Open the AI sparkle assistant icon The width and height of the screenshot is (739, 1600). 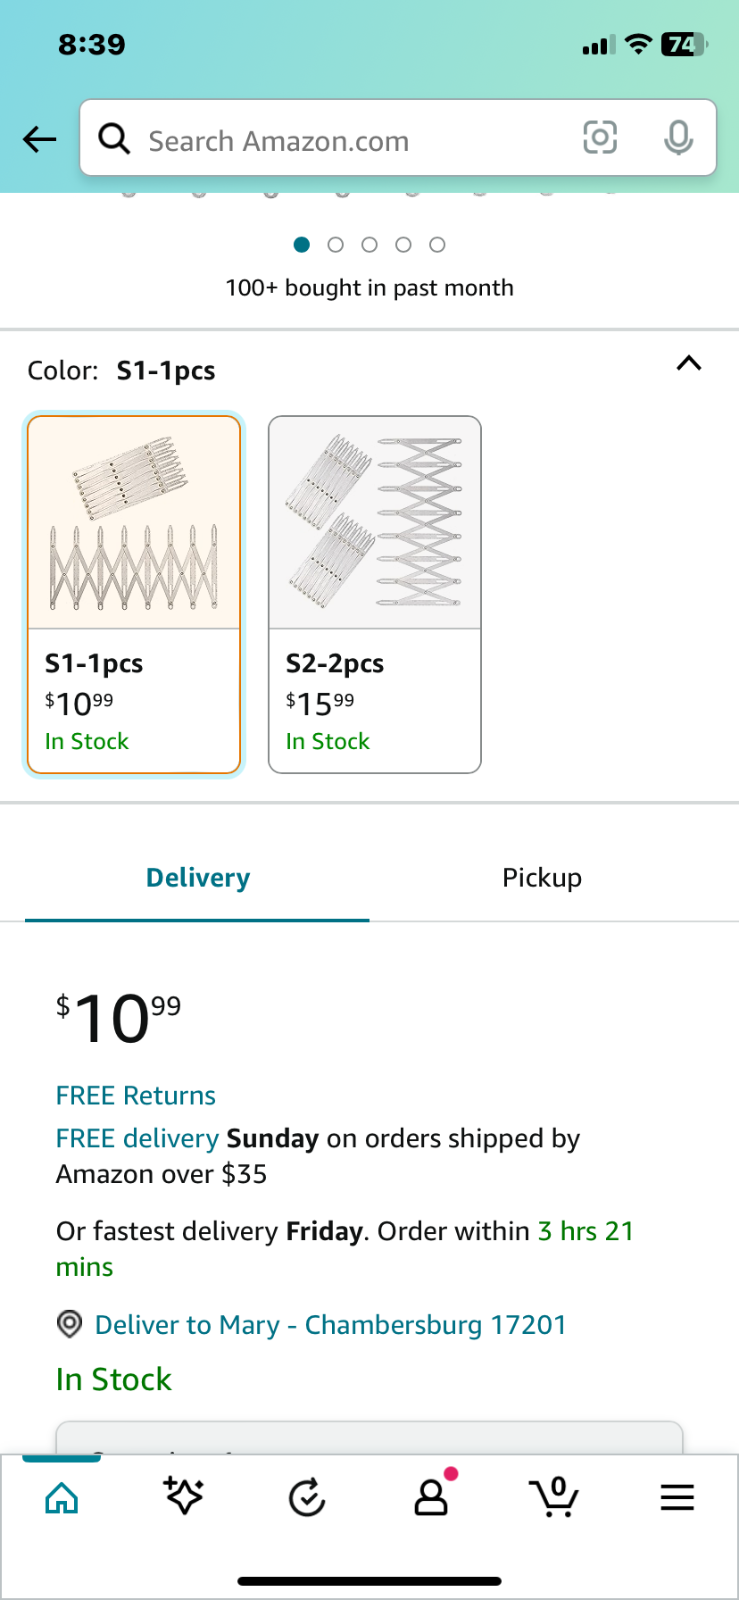184,1497
